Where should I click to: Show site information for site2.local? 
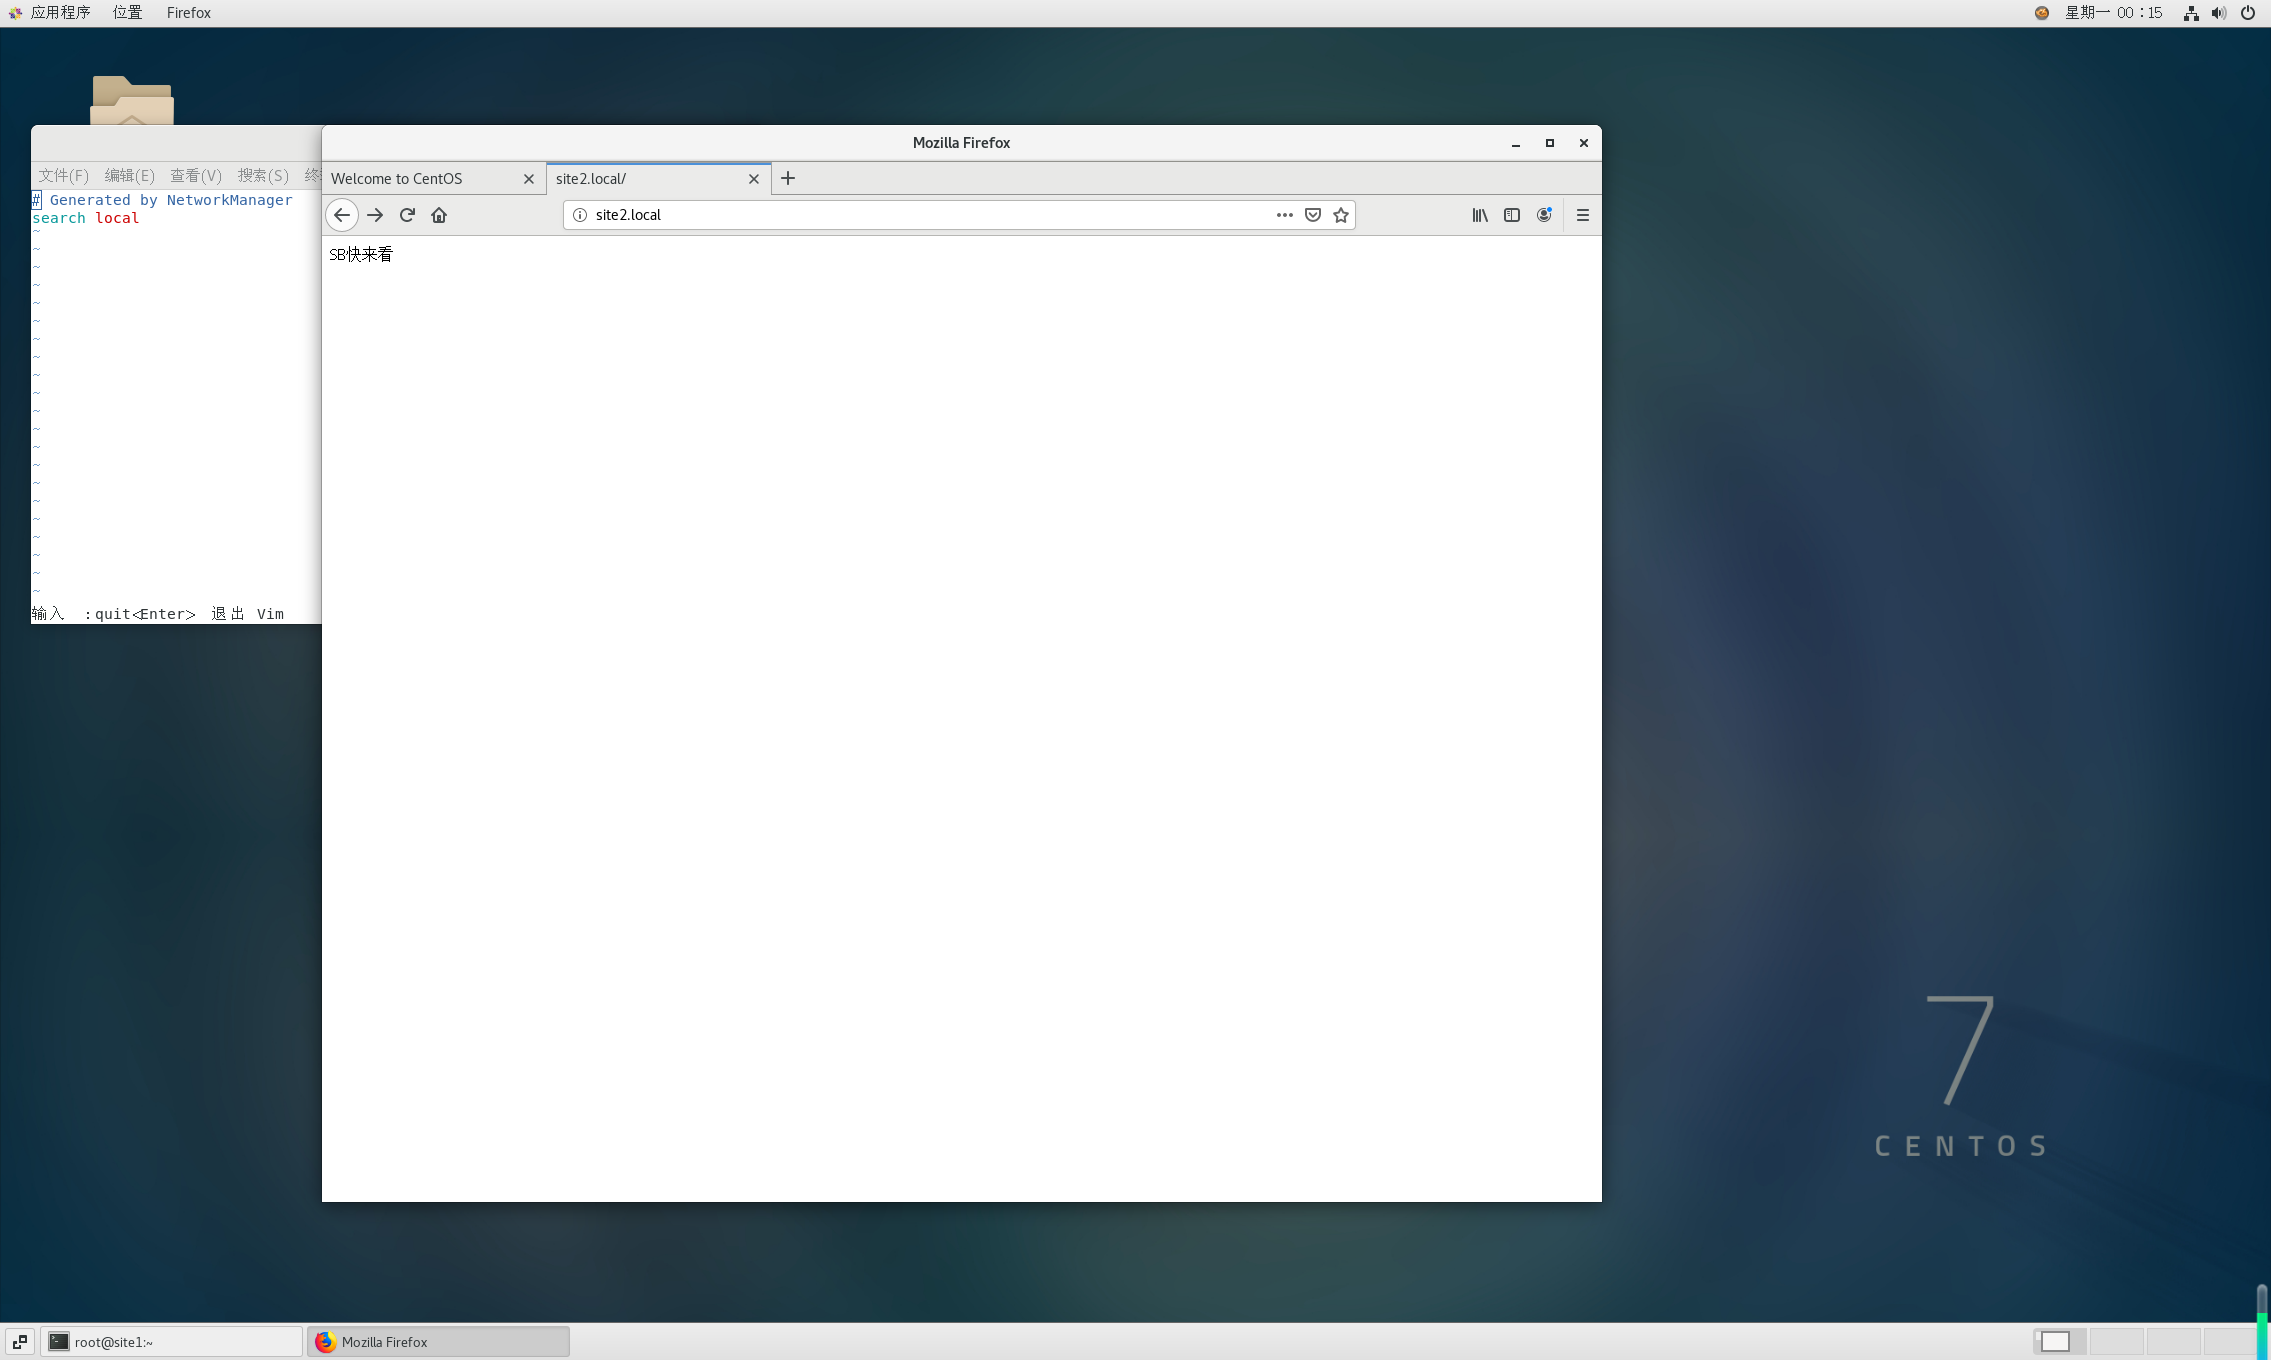(580, 215)
